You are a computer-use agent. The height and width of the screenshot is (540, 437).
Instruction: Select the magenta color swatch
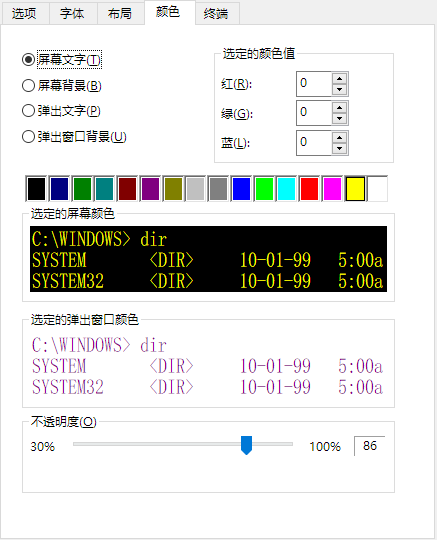click(x=332, y=189)
